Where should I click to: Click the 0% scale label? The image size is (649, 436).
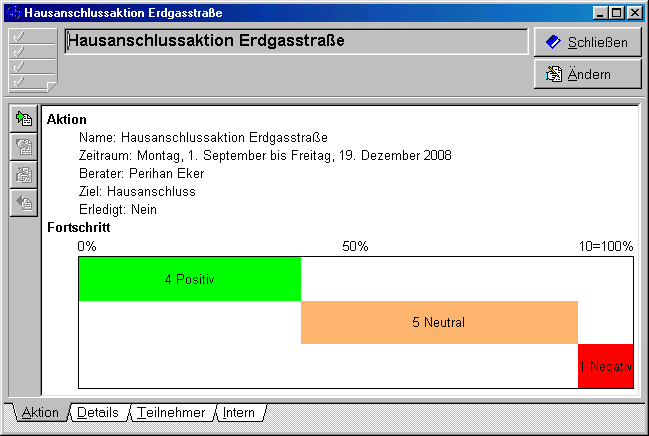pyautogui.click(x=87, y=246)
